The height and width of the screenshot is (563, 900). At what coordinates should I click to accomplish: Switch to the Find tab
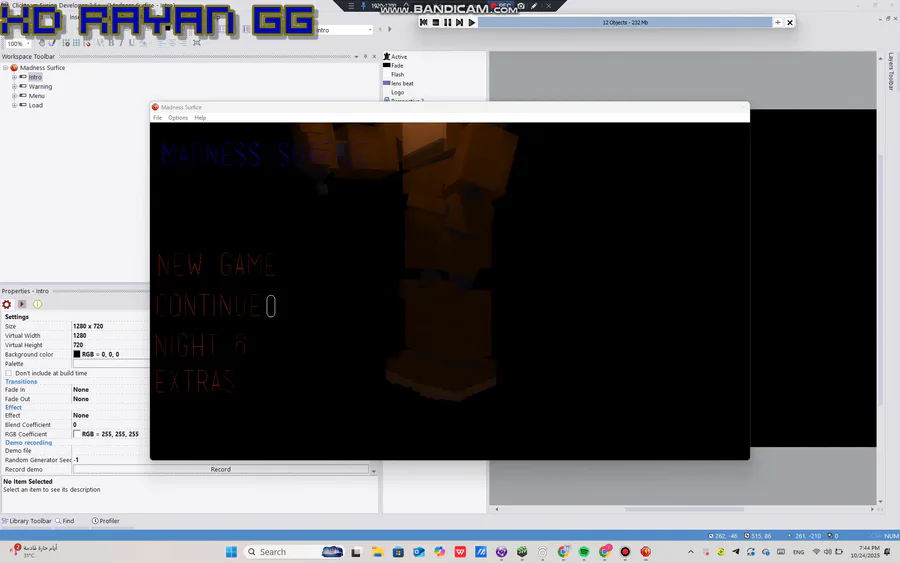[65, 521]
